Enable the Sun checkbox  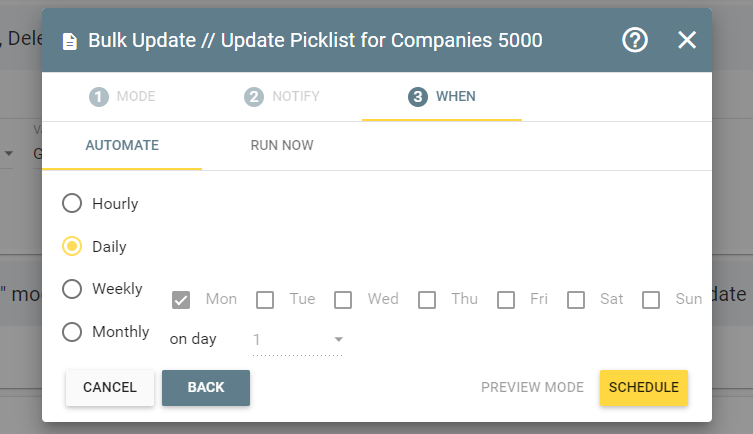click(651, 300)
